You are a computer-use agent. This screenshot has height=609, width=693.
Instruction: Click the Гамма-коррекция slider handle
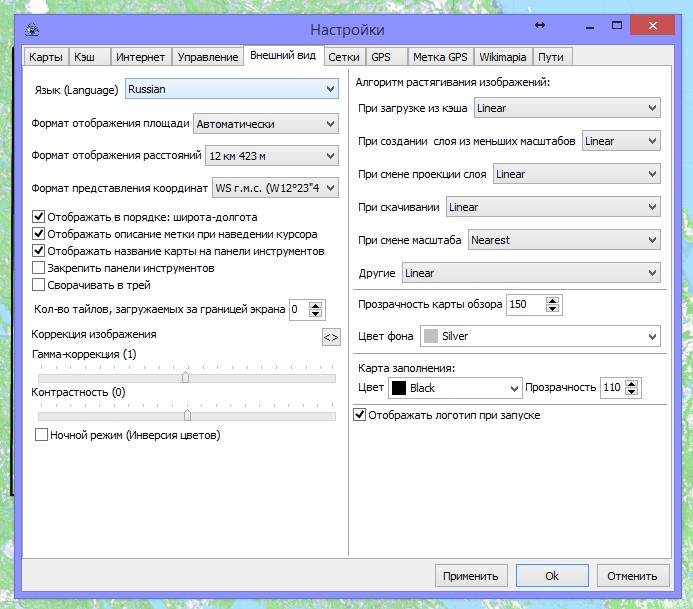coord(186,377)
